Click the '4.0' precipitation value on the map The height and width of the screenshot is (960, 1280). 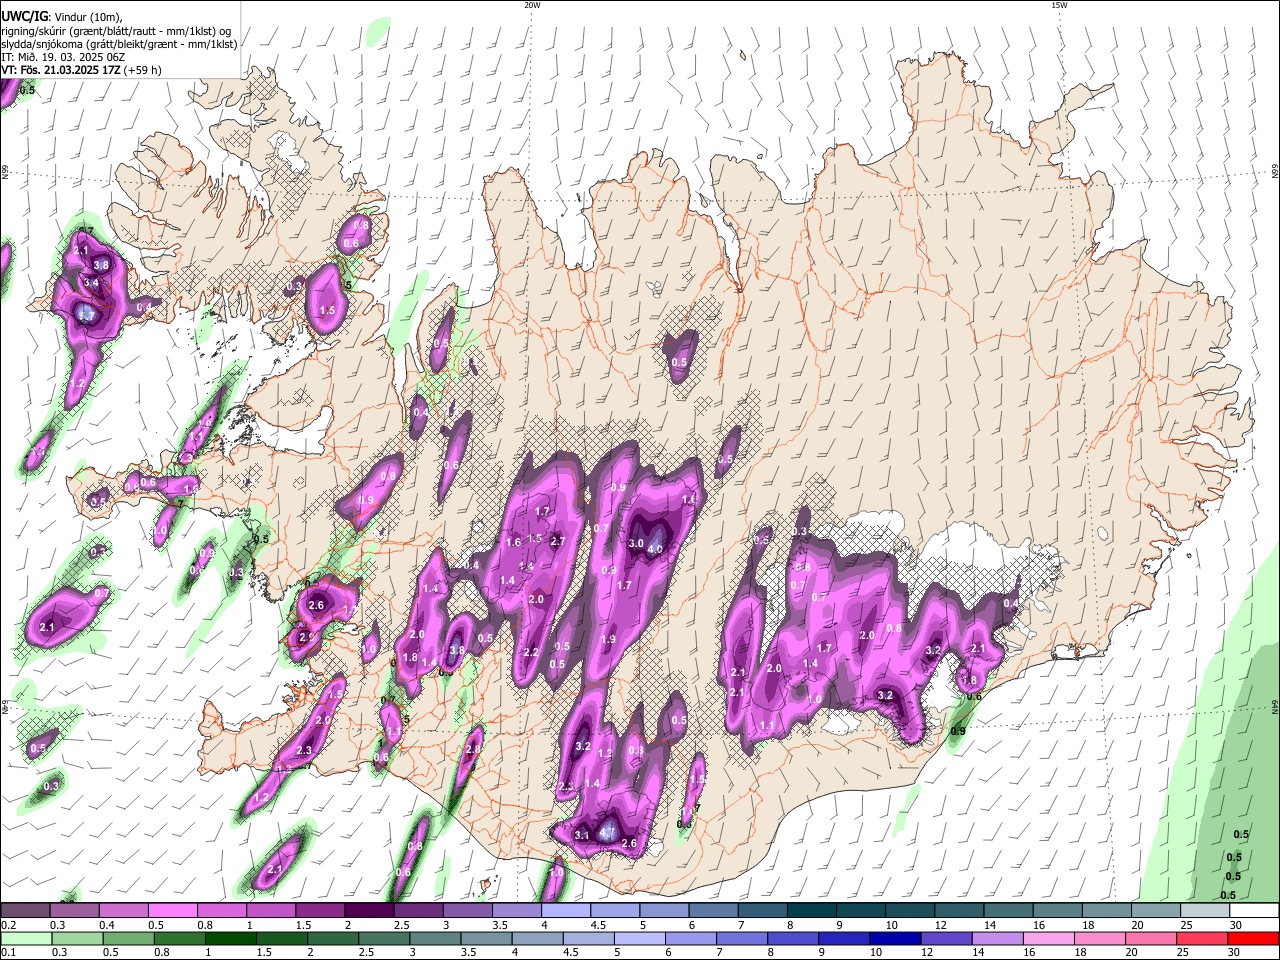[x=656, y=549]
